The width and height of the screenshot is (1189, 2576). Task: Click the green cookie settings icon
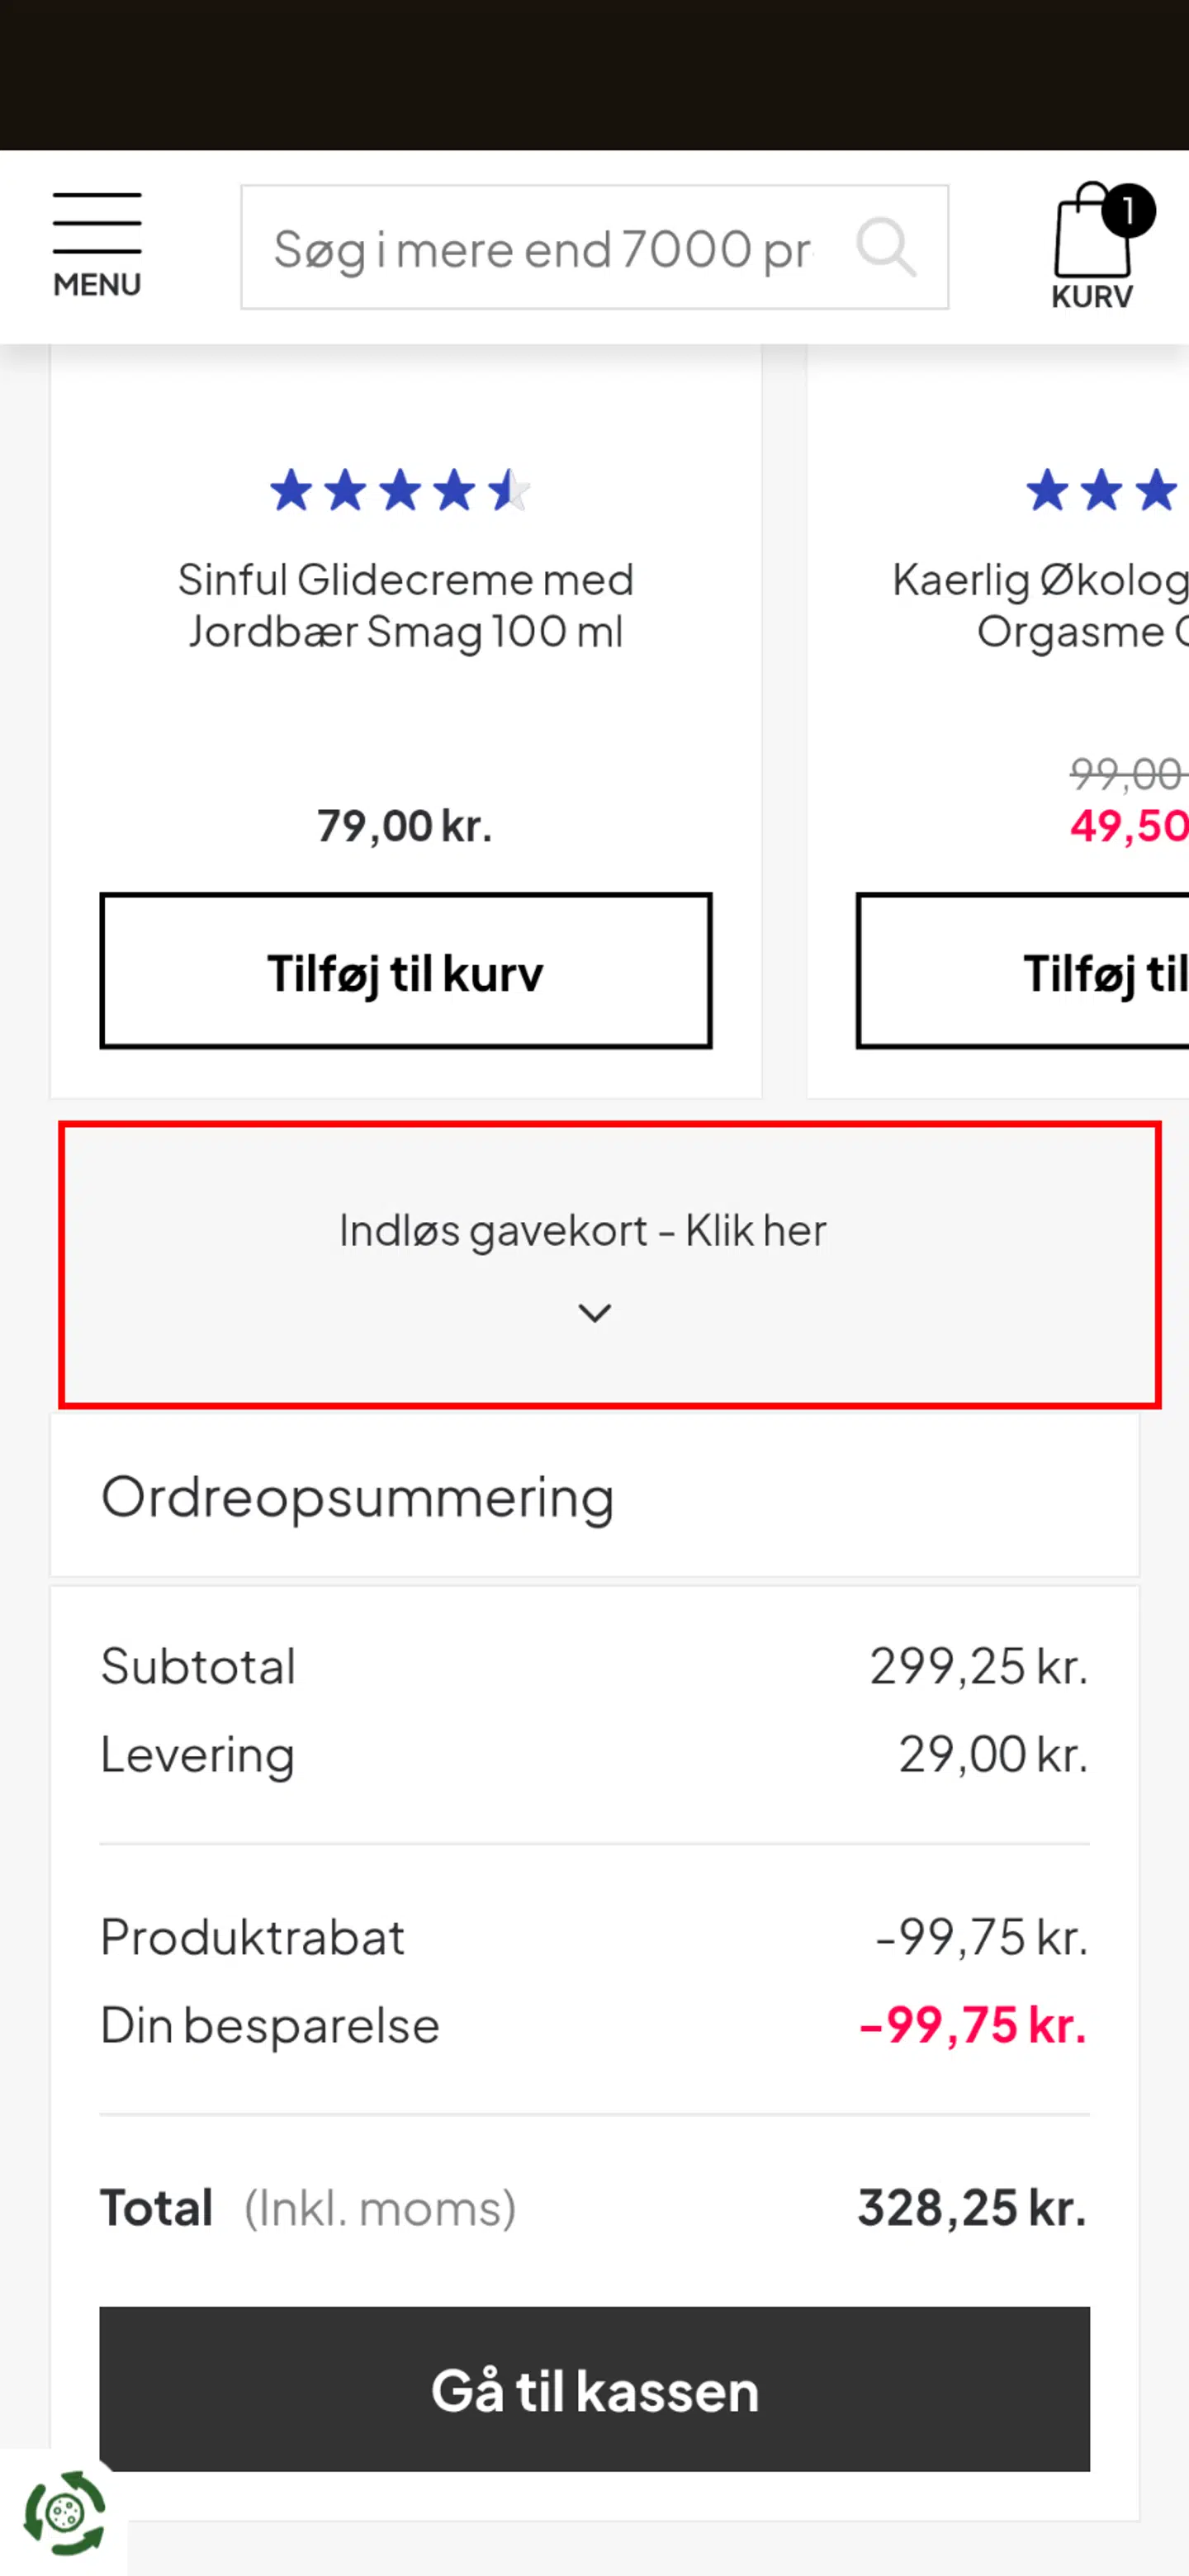(x=64, y=2511)
